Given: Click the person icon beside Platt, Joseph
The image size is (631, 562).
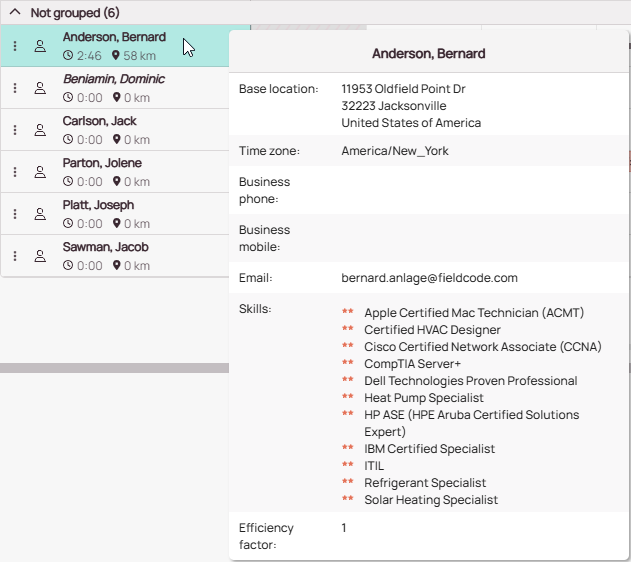Looking at the screenshot, I should pyautogui.click(x=40, y=214).
